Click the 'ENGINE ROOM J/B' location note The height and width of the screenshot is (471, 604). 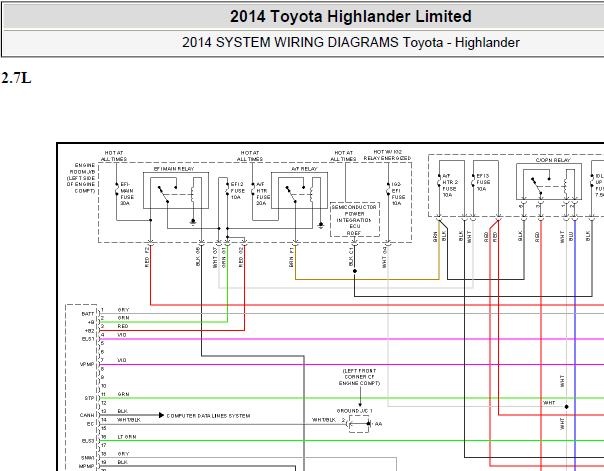pos(81,178)
